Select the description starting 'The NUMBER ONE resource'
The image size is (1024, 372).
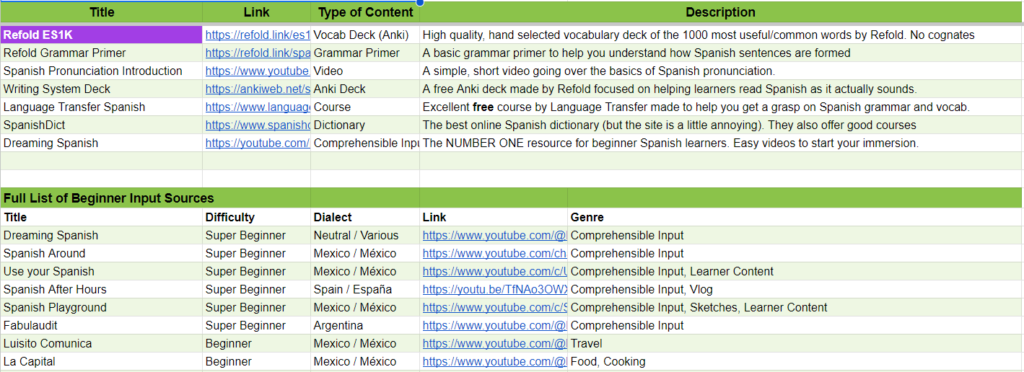pyautogui.click(x=721, y=143)
